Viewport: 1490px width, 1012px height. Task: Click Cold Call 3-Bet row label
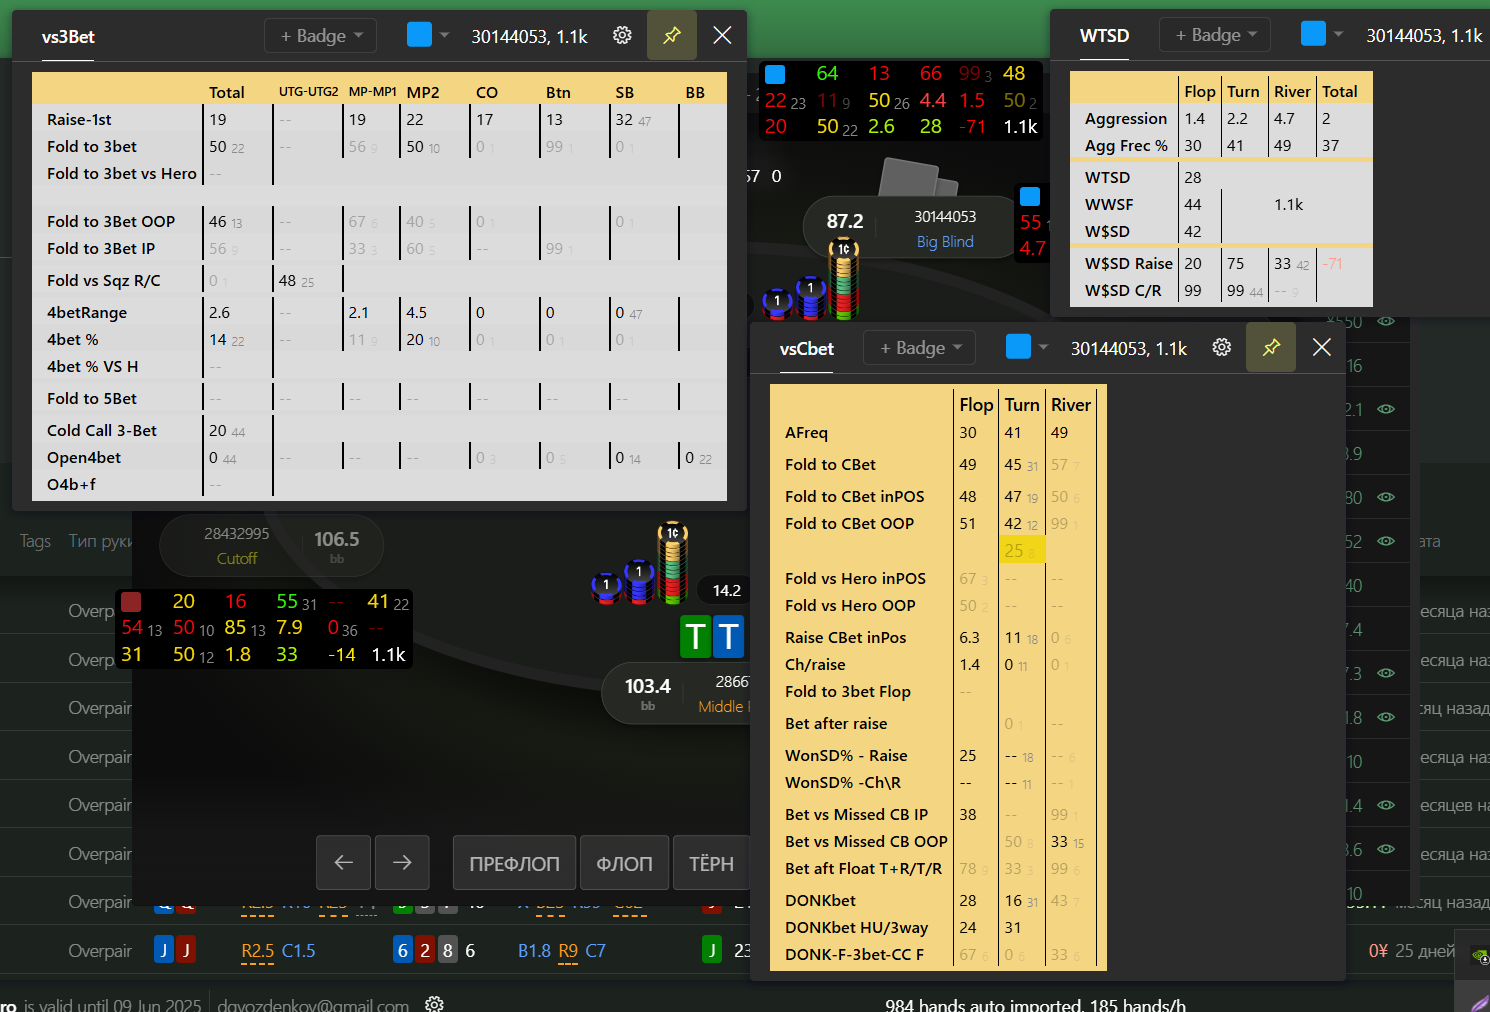[102, 430]
